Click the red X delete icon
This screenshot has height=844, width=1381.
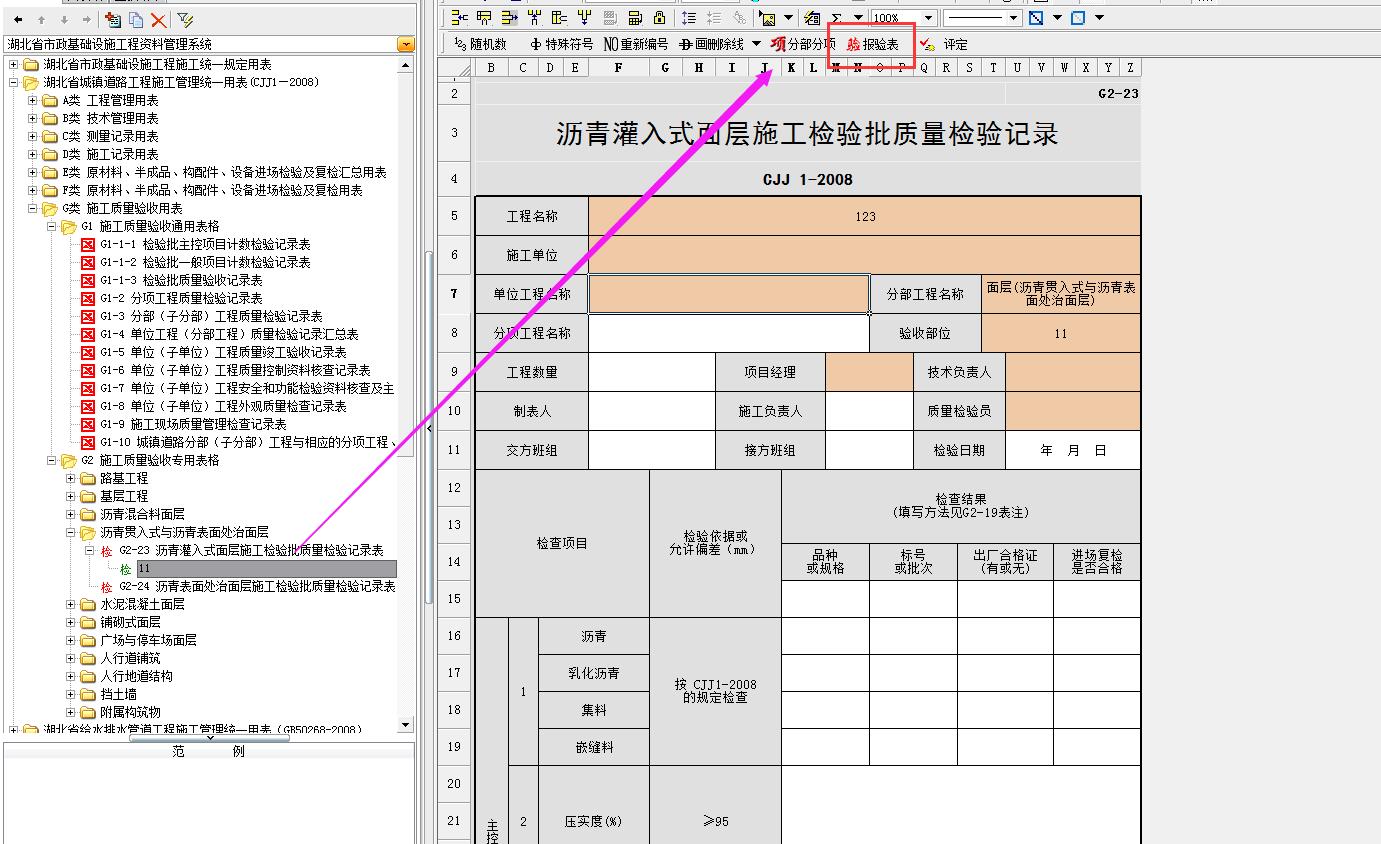(158, 20)
